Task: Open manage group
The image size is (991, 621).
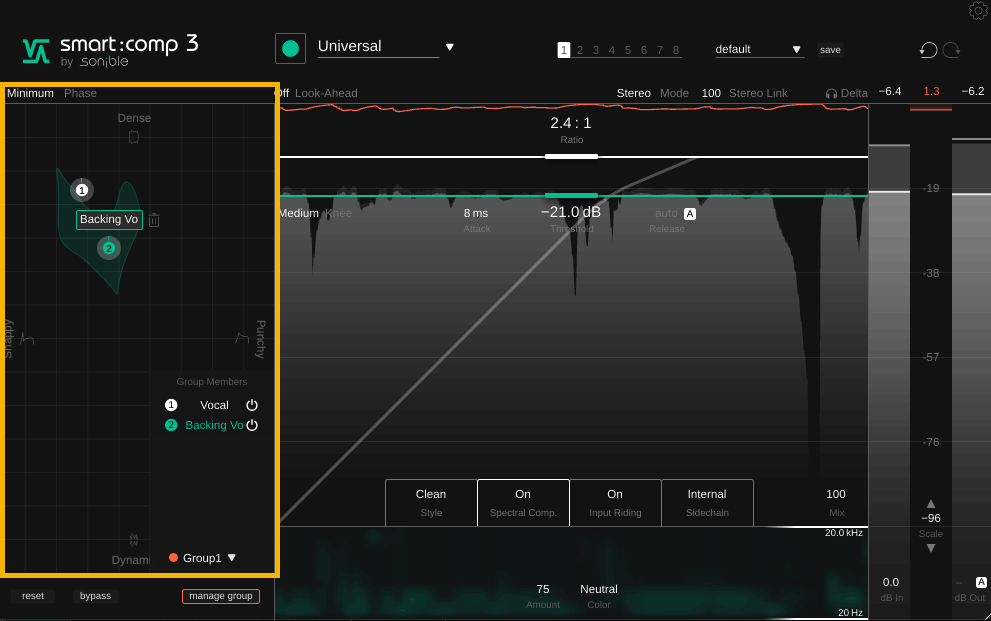Action: point(220,596)
